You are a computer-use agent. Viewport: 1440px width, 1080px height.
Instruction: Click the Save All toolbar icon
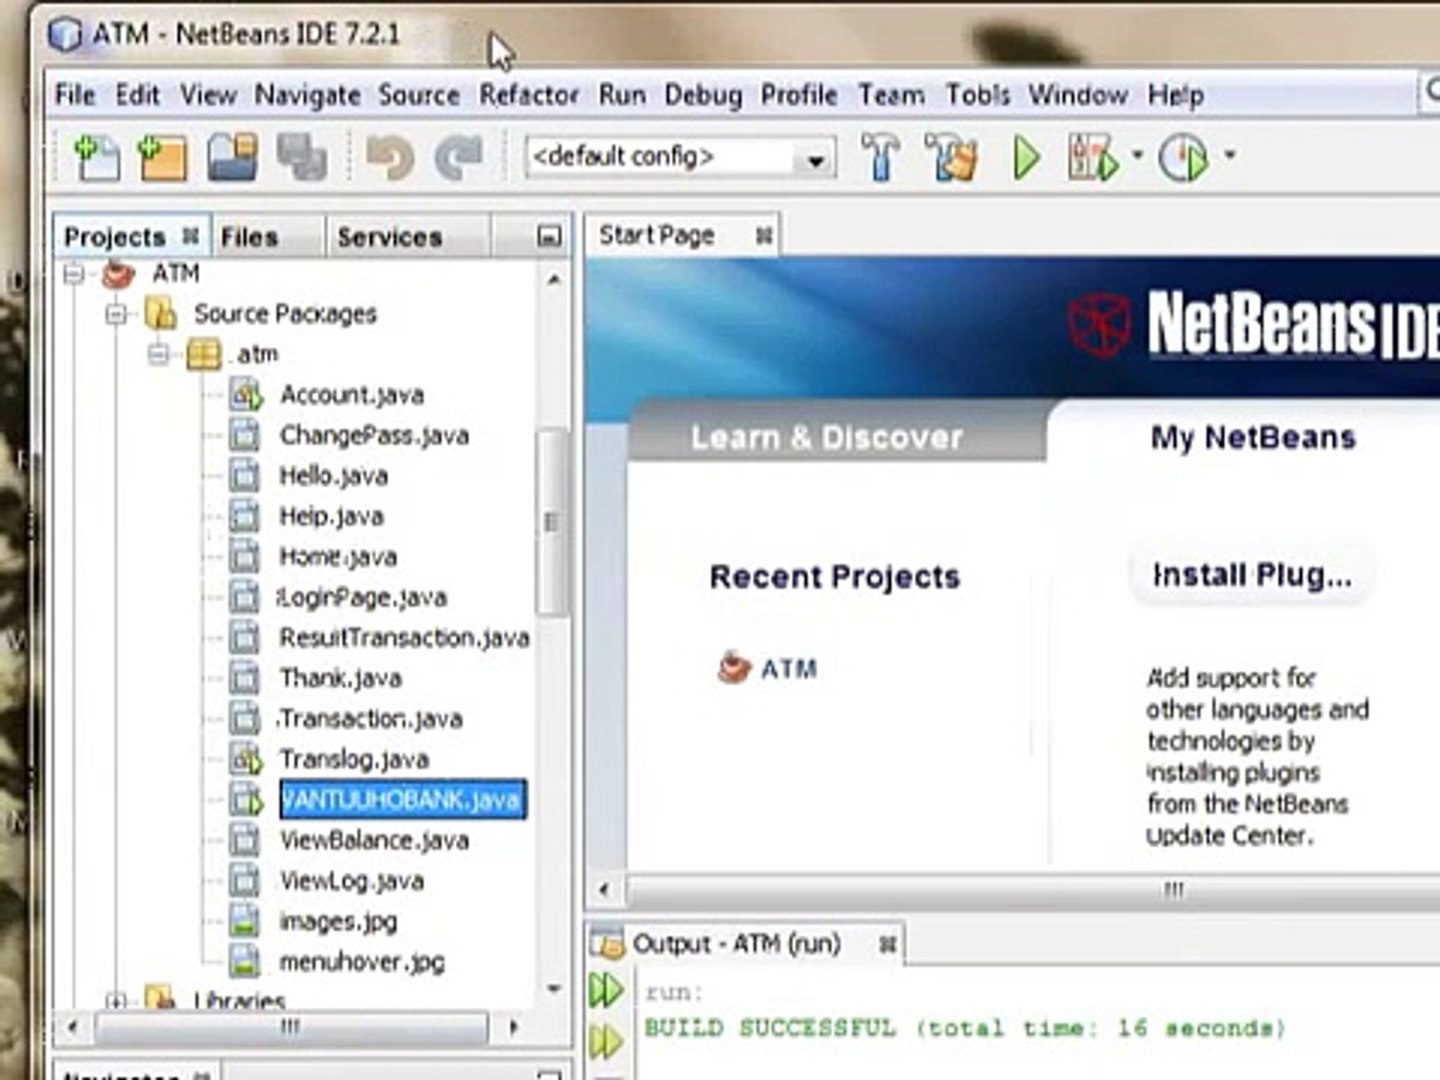click(301, 158)
